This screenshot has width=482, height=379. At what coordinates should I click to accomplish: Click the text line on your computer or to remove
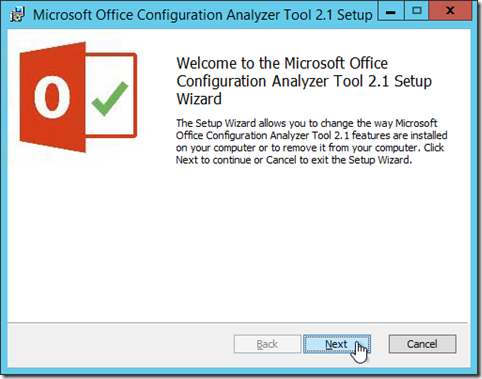click(310, 148)
